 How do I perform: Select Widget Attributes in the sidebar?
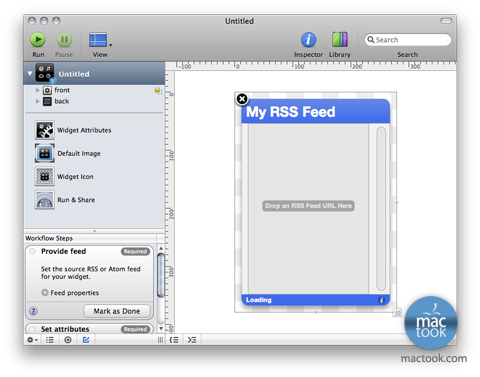coord(73,130)
